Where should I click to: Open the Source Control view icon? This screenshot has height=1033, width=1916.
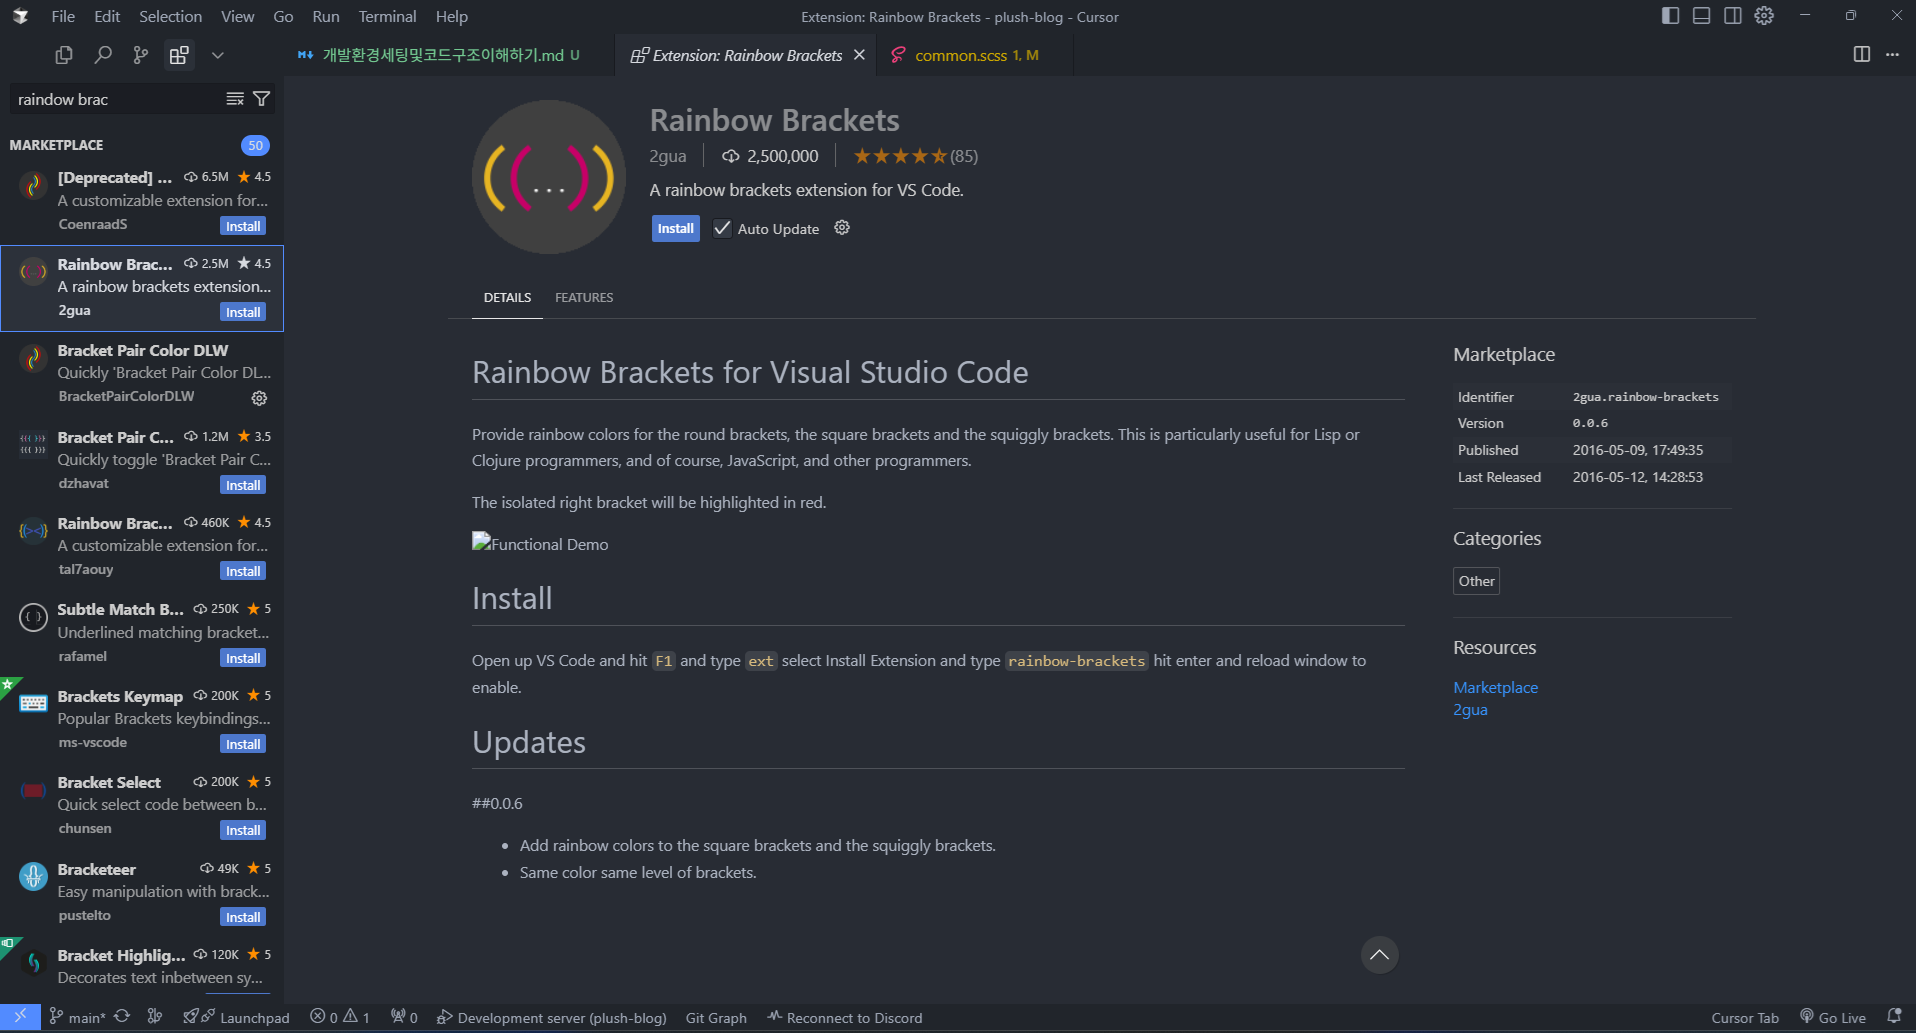point(141,55)
